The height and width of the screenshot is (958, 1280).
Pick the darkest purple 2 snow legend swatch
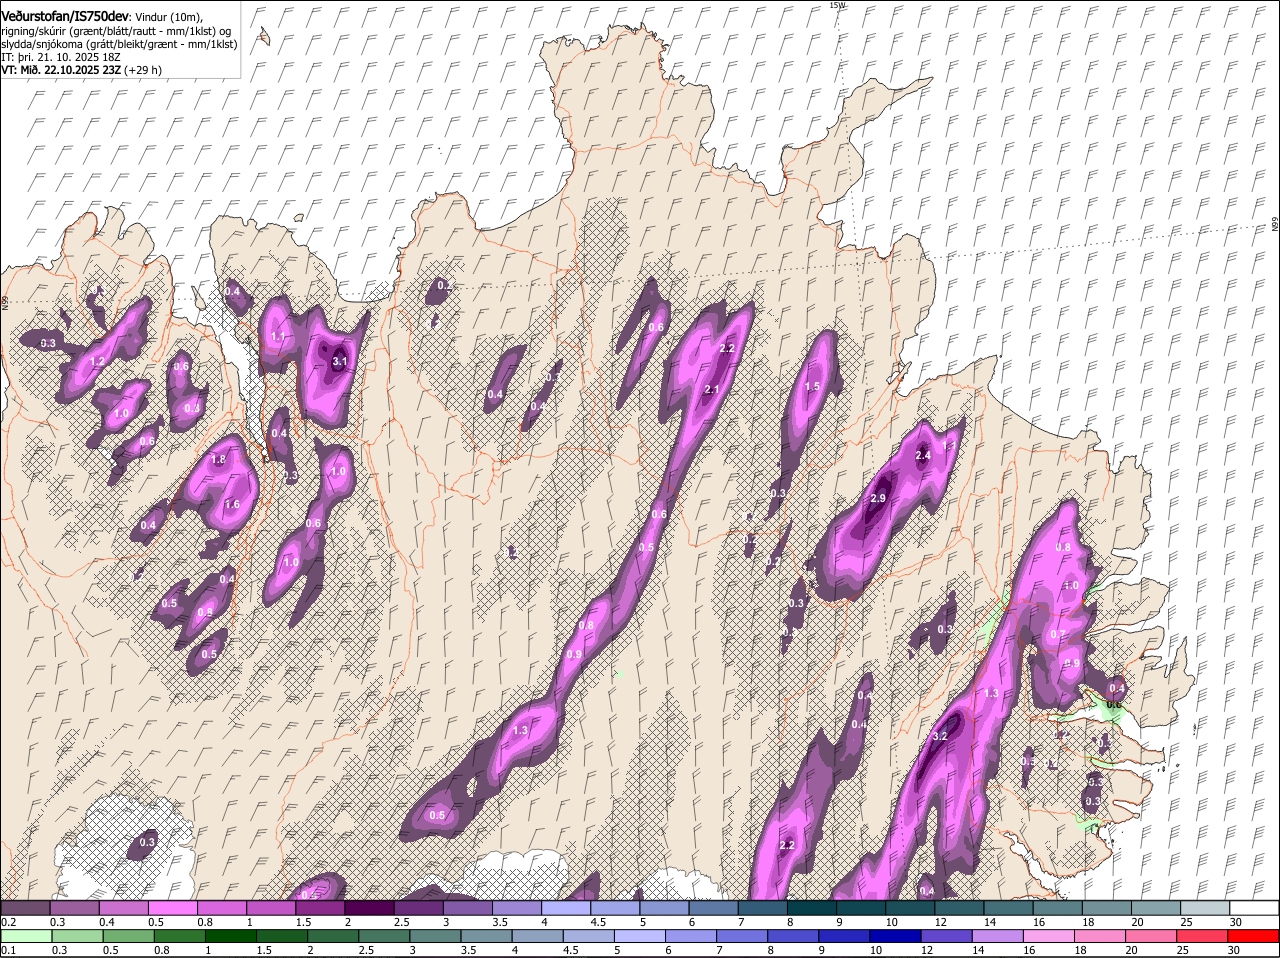click(x=369, y=908)
